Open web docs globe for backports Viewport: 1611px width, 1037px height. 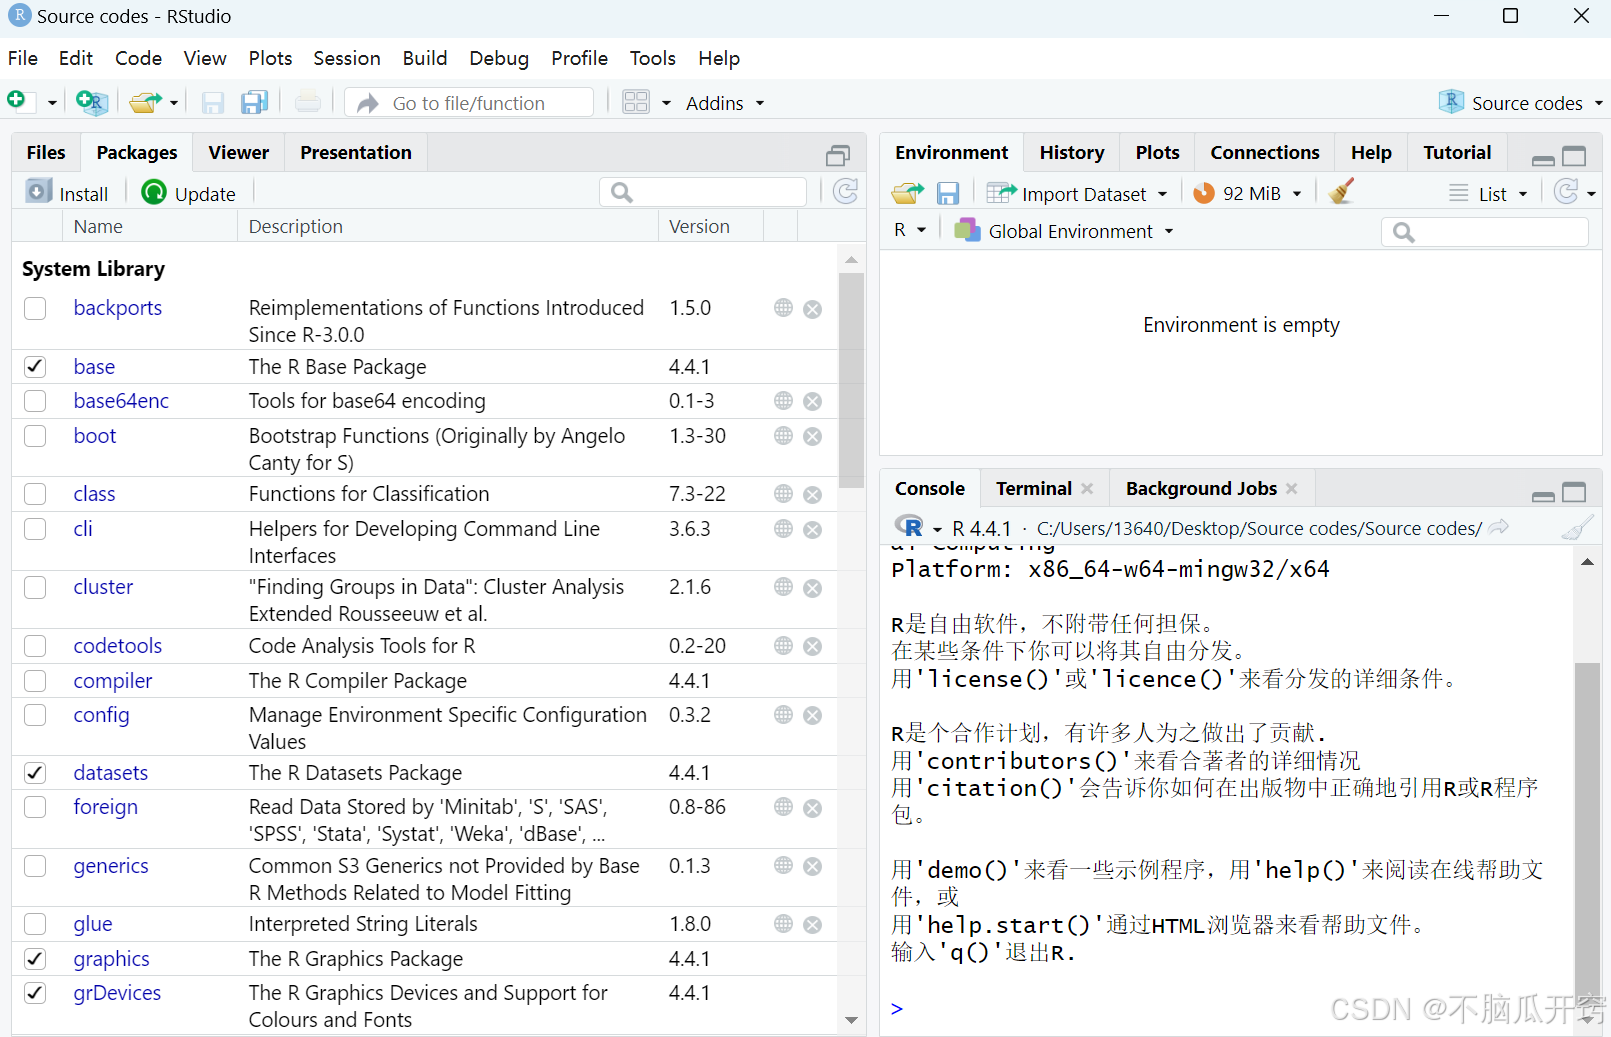point(783,308)
